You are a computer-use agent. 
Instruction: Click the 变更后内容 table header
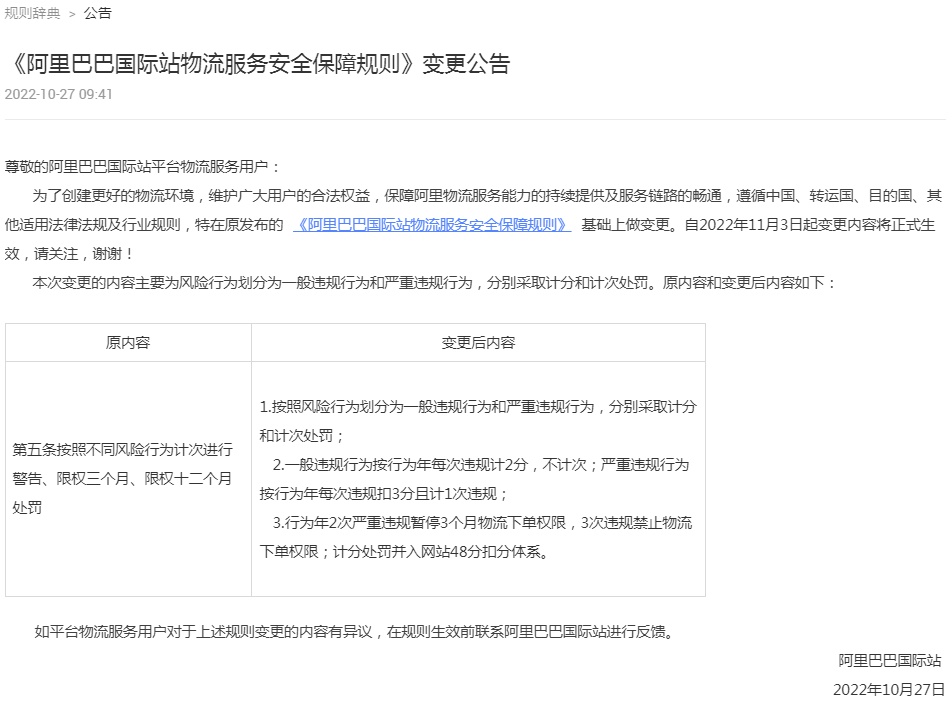point(478,342)
